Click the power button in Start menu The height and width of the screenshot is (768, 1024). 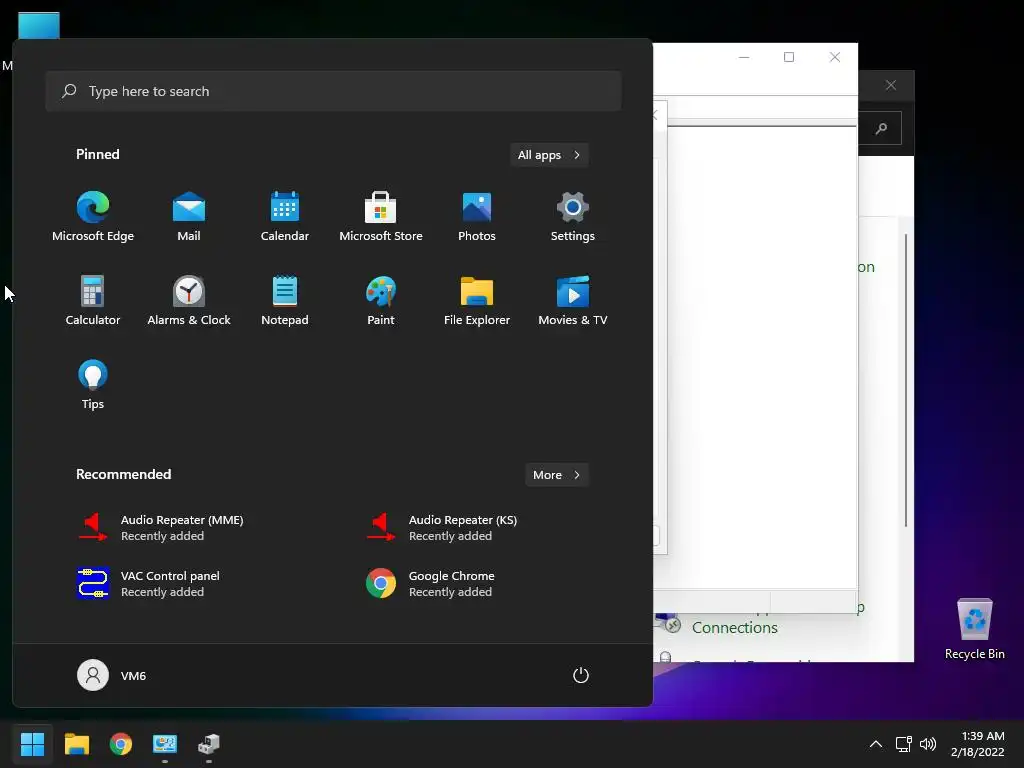581,675
